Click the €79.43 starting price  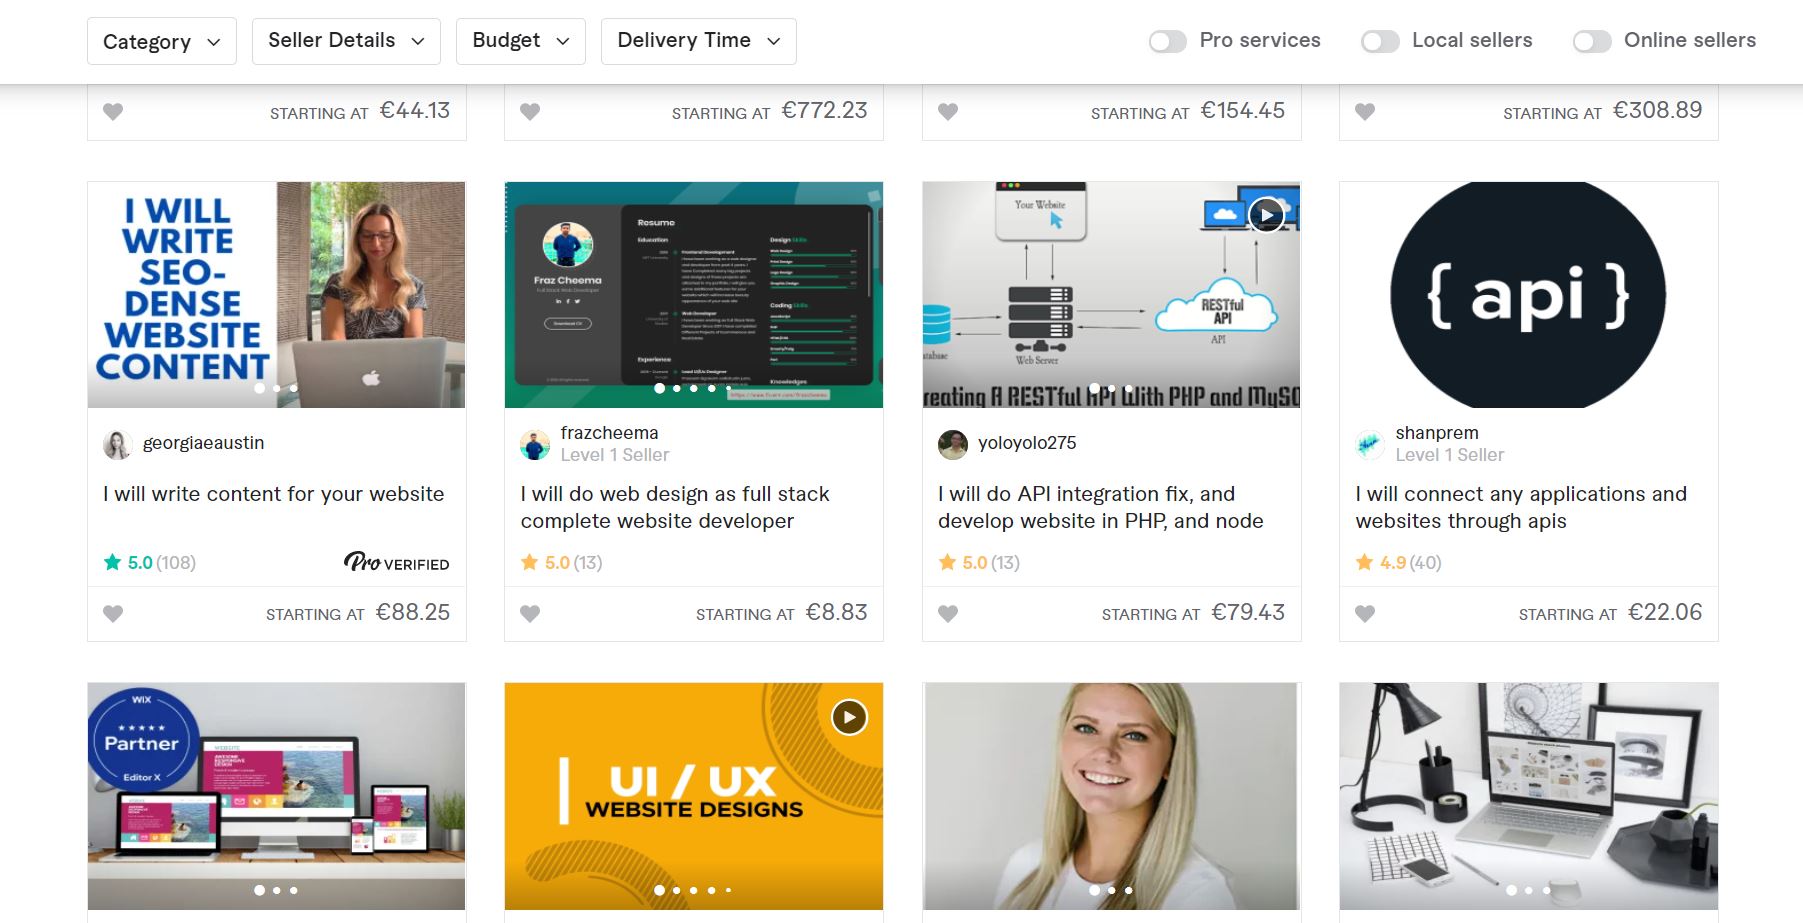coord(1248,612)
